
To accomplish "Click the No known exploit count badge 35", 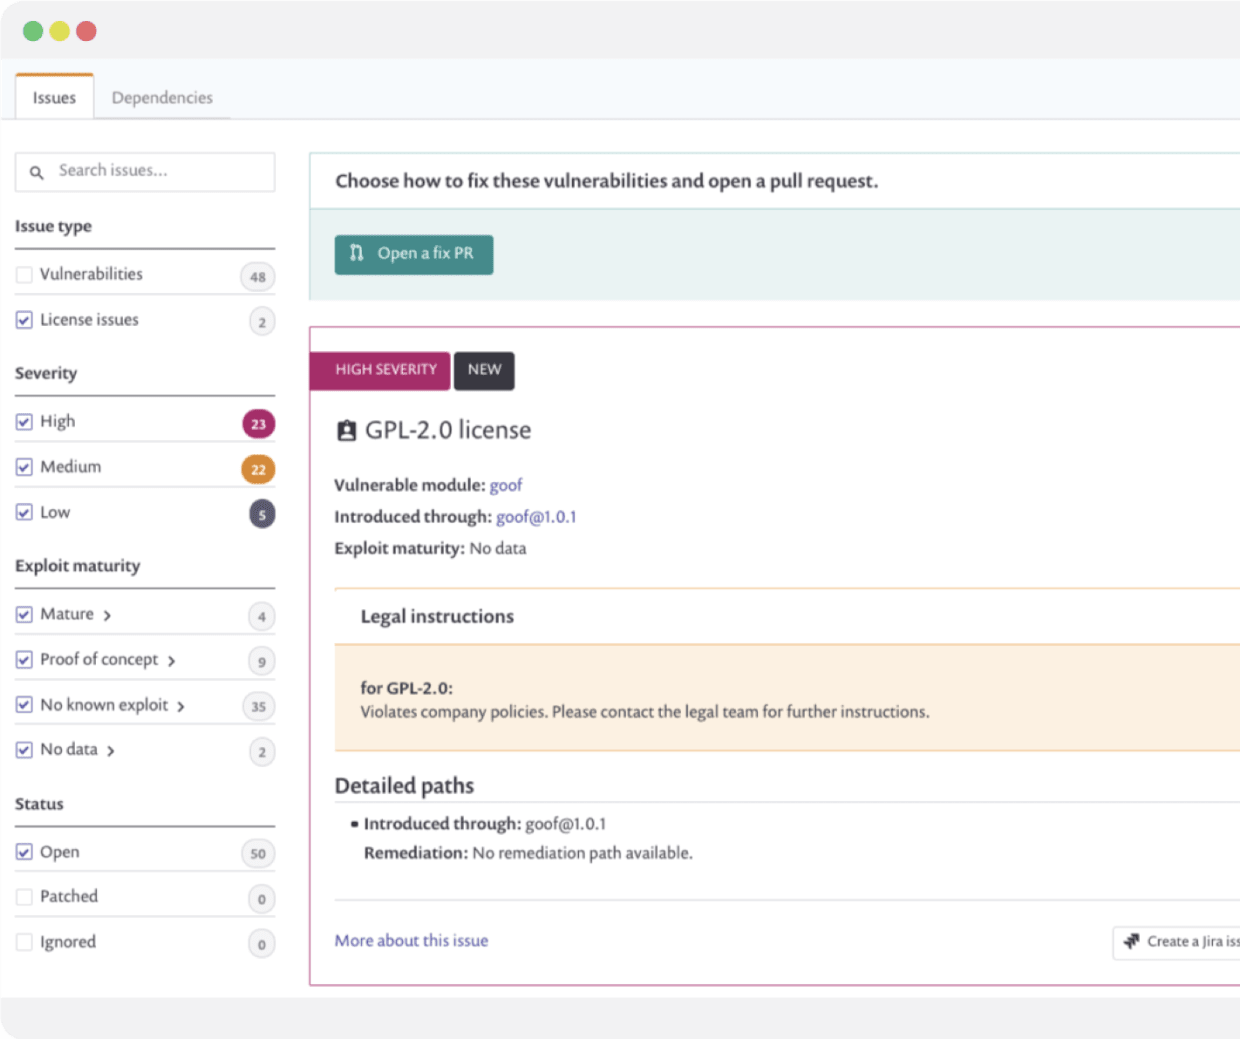I will tap(258, 707).
